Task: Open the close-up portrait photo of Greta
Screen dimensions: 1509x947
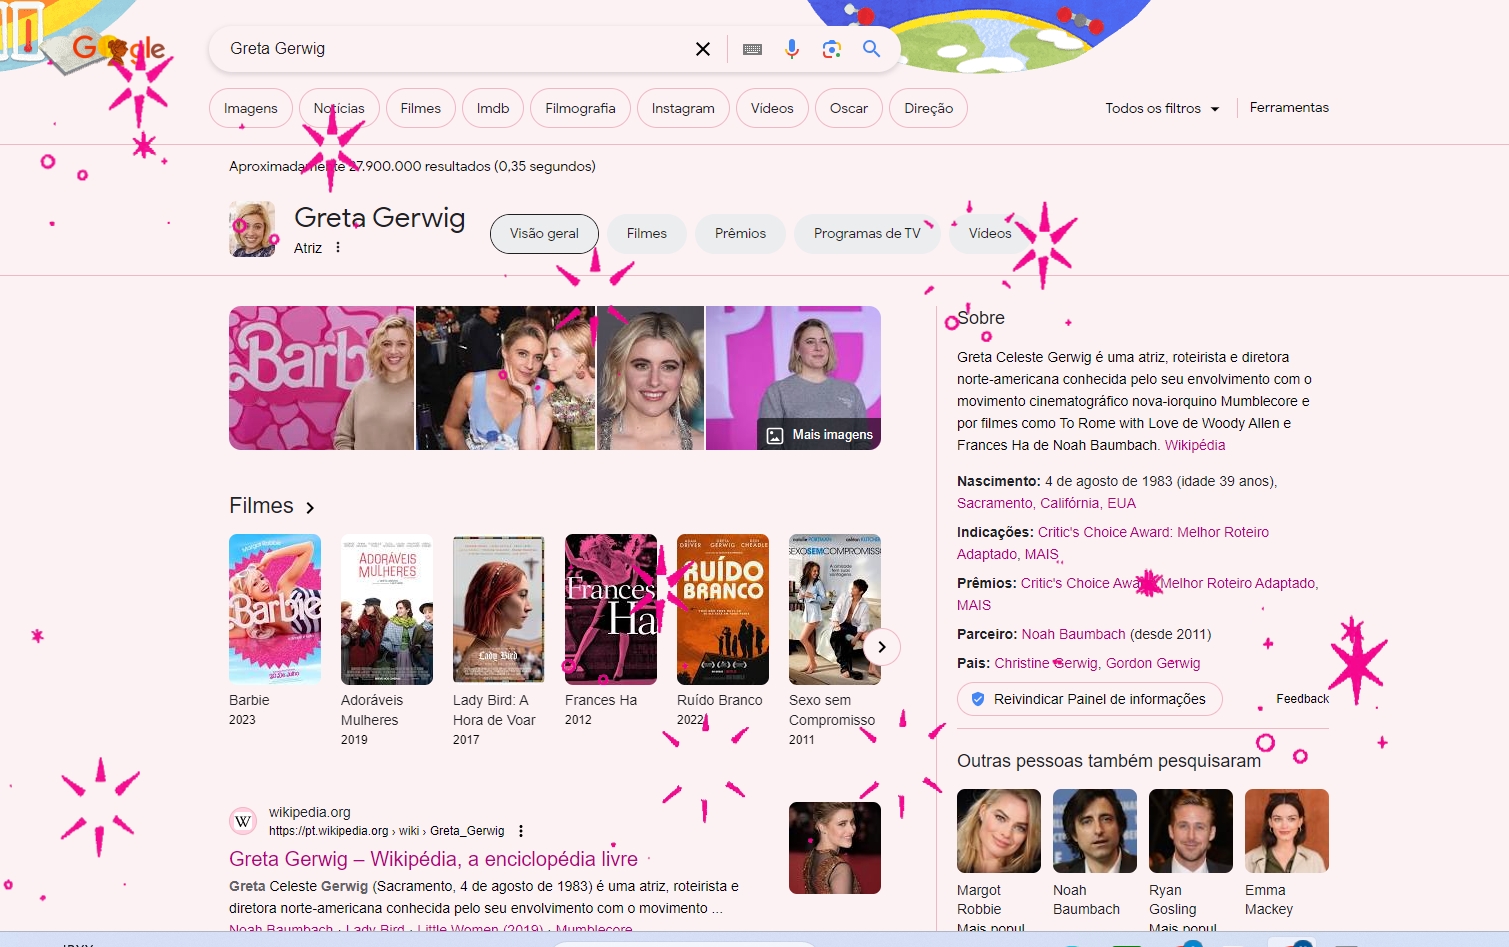Action: [x=650, y=378]
